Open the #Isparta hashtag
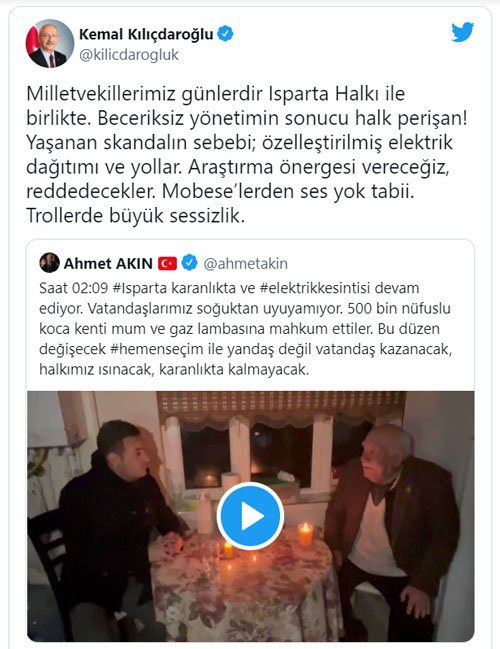 point(139,288)
